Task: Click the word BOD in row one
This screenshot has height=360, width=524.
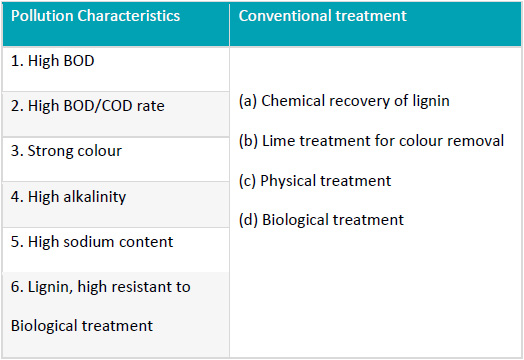Action: pos(79,61)
